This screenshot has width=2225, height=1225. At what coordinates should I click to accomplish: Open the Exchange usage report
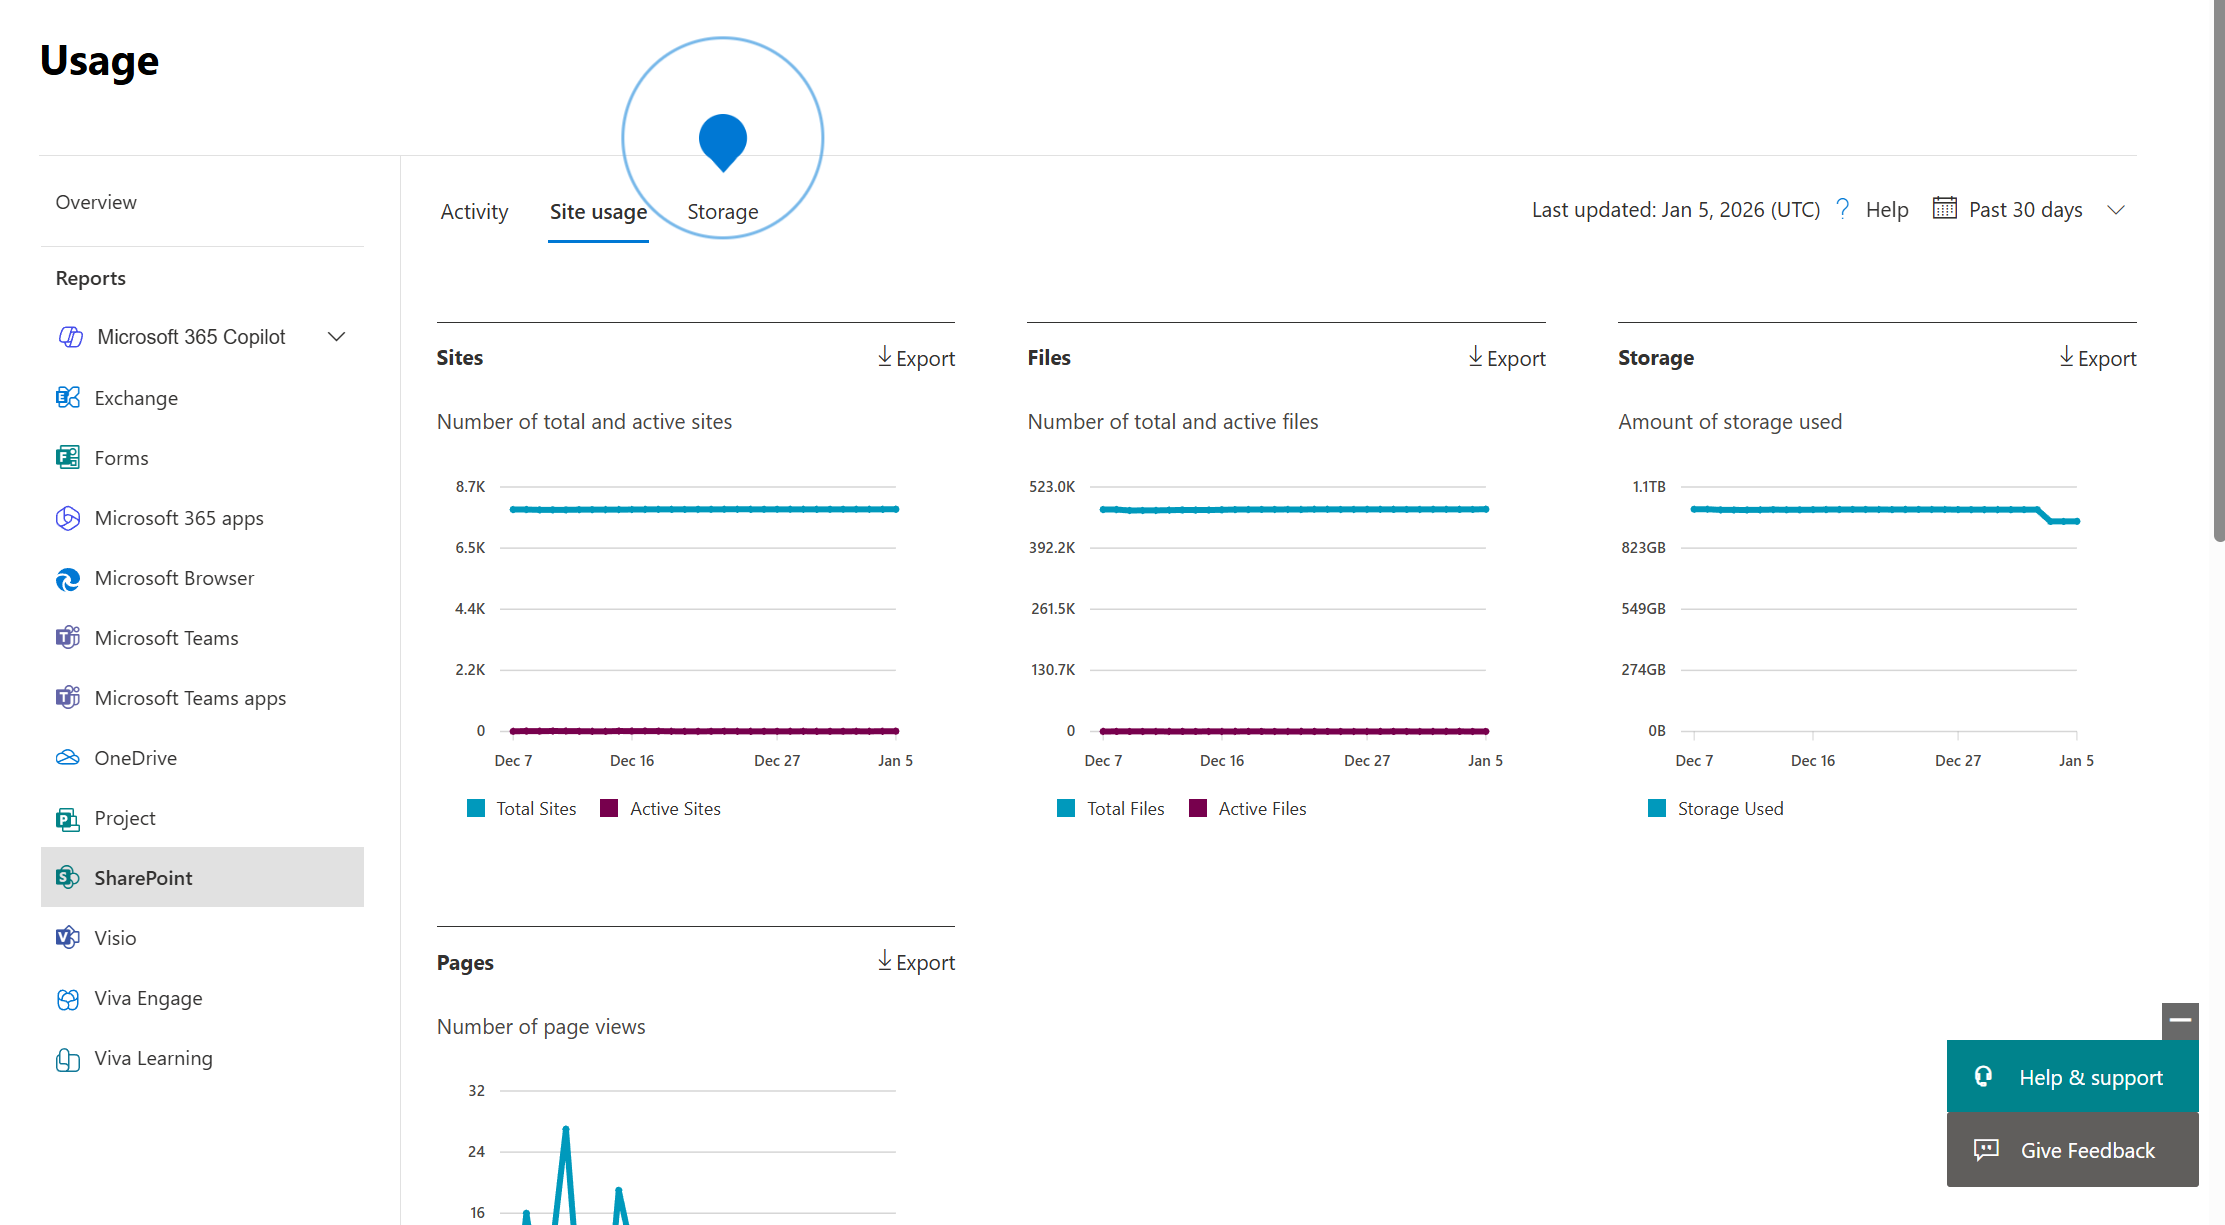pyautogui.click(x=136, y=397)
